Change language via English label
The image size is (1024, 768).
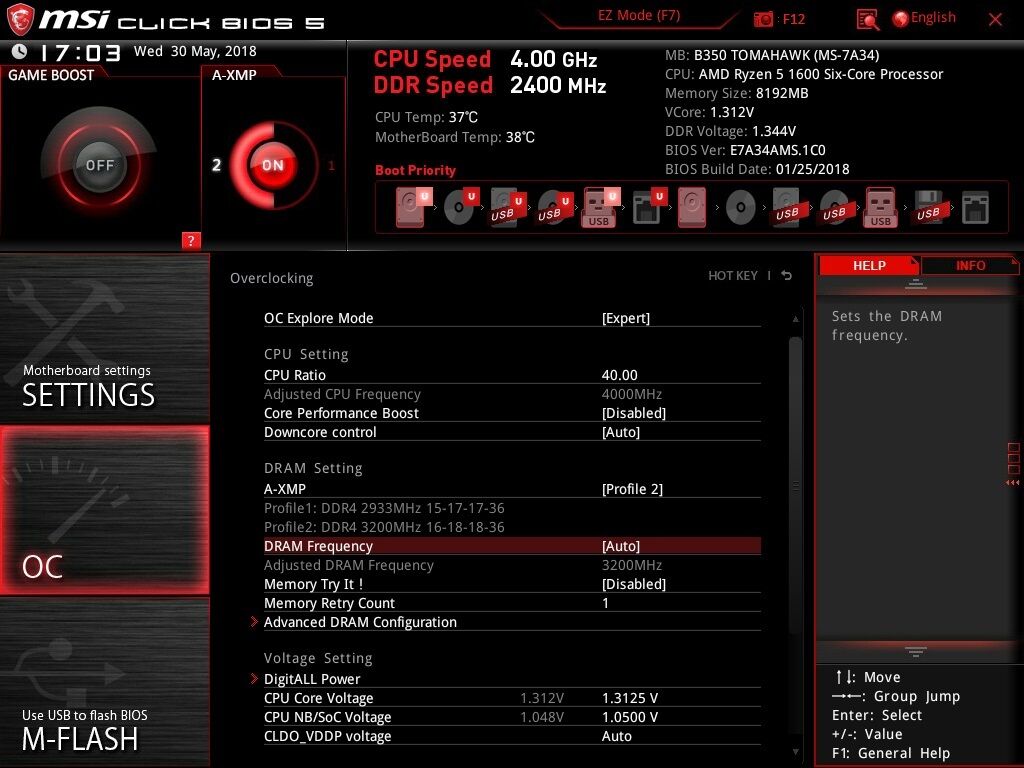[x=933, y=18]
